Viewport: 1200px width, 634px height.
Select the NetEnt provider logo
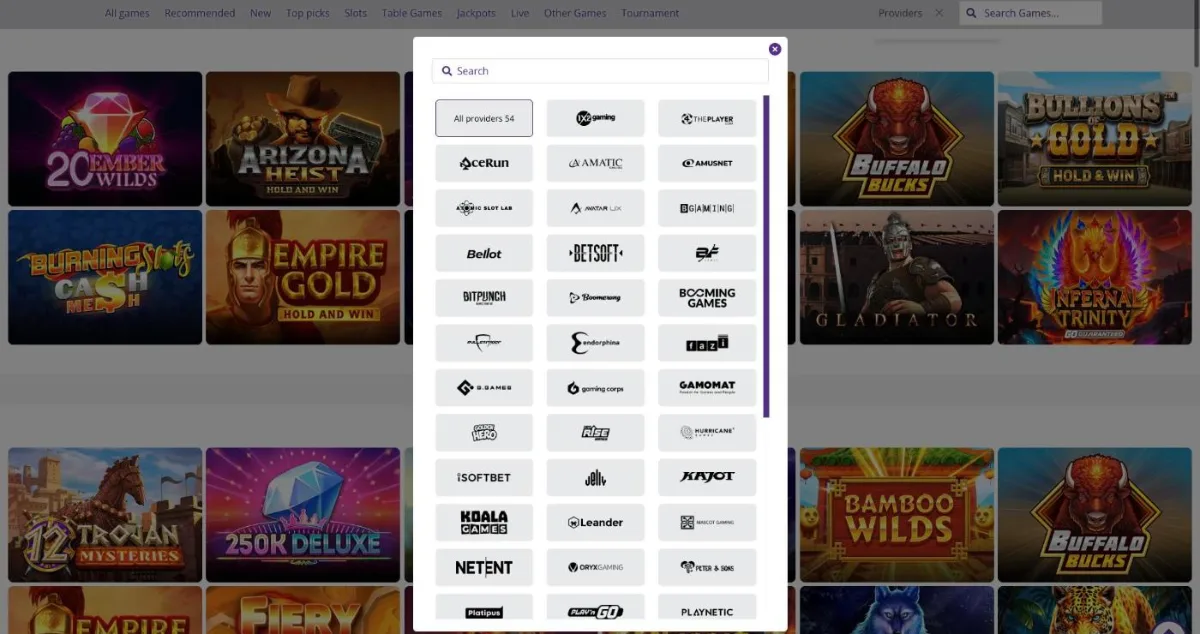coord(484,568)
